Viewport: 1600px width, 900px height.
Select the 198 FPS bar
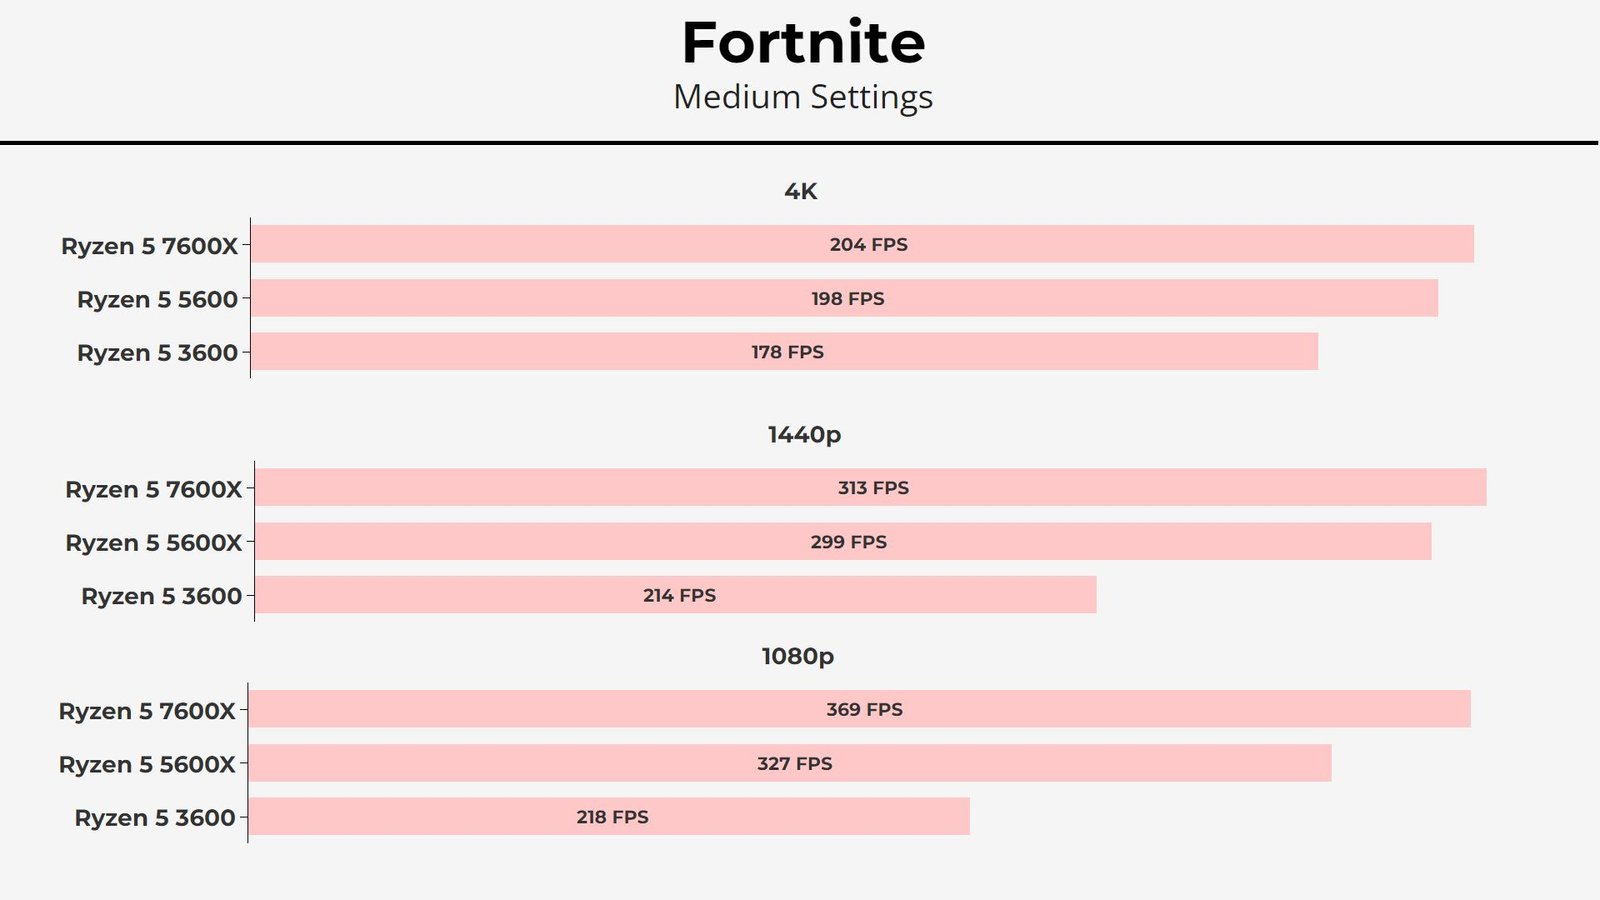(x=844, y=298)
